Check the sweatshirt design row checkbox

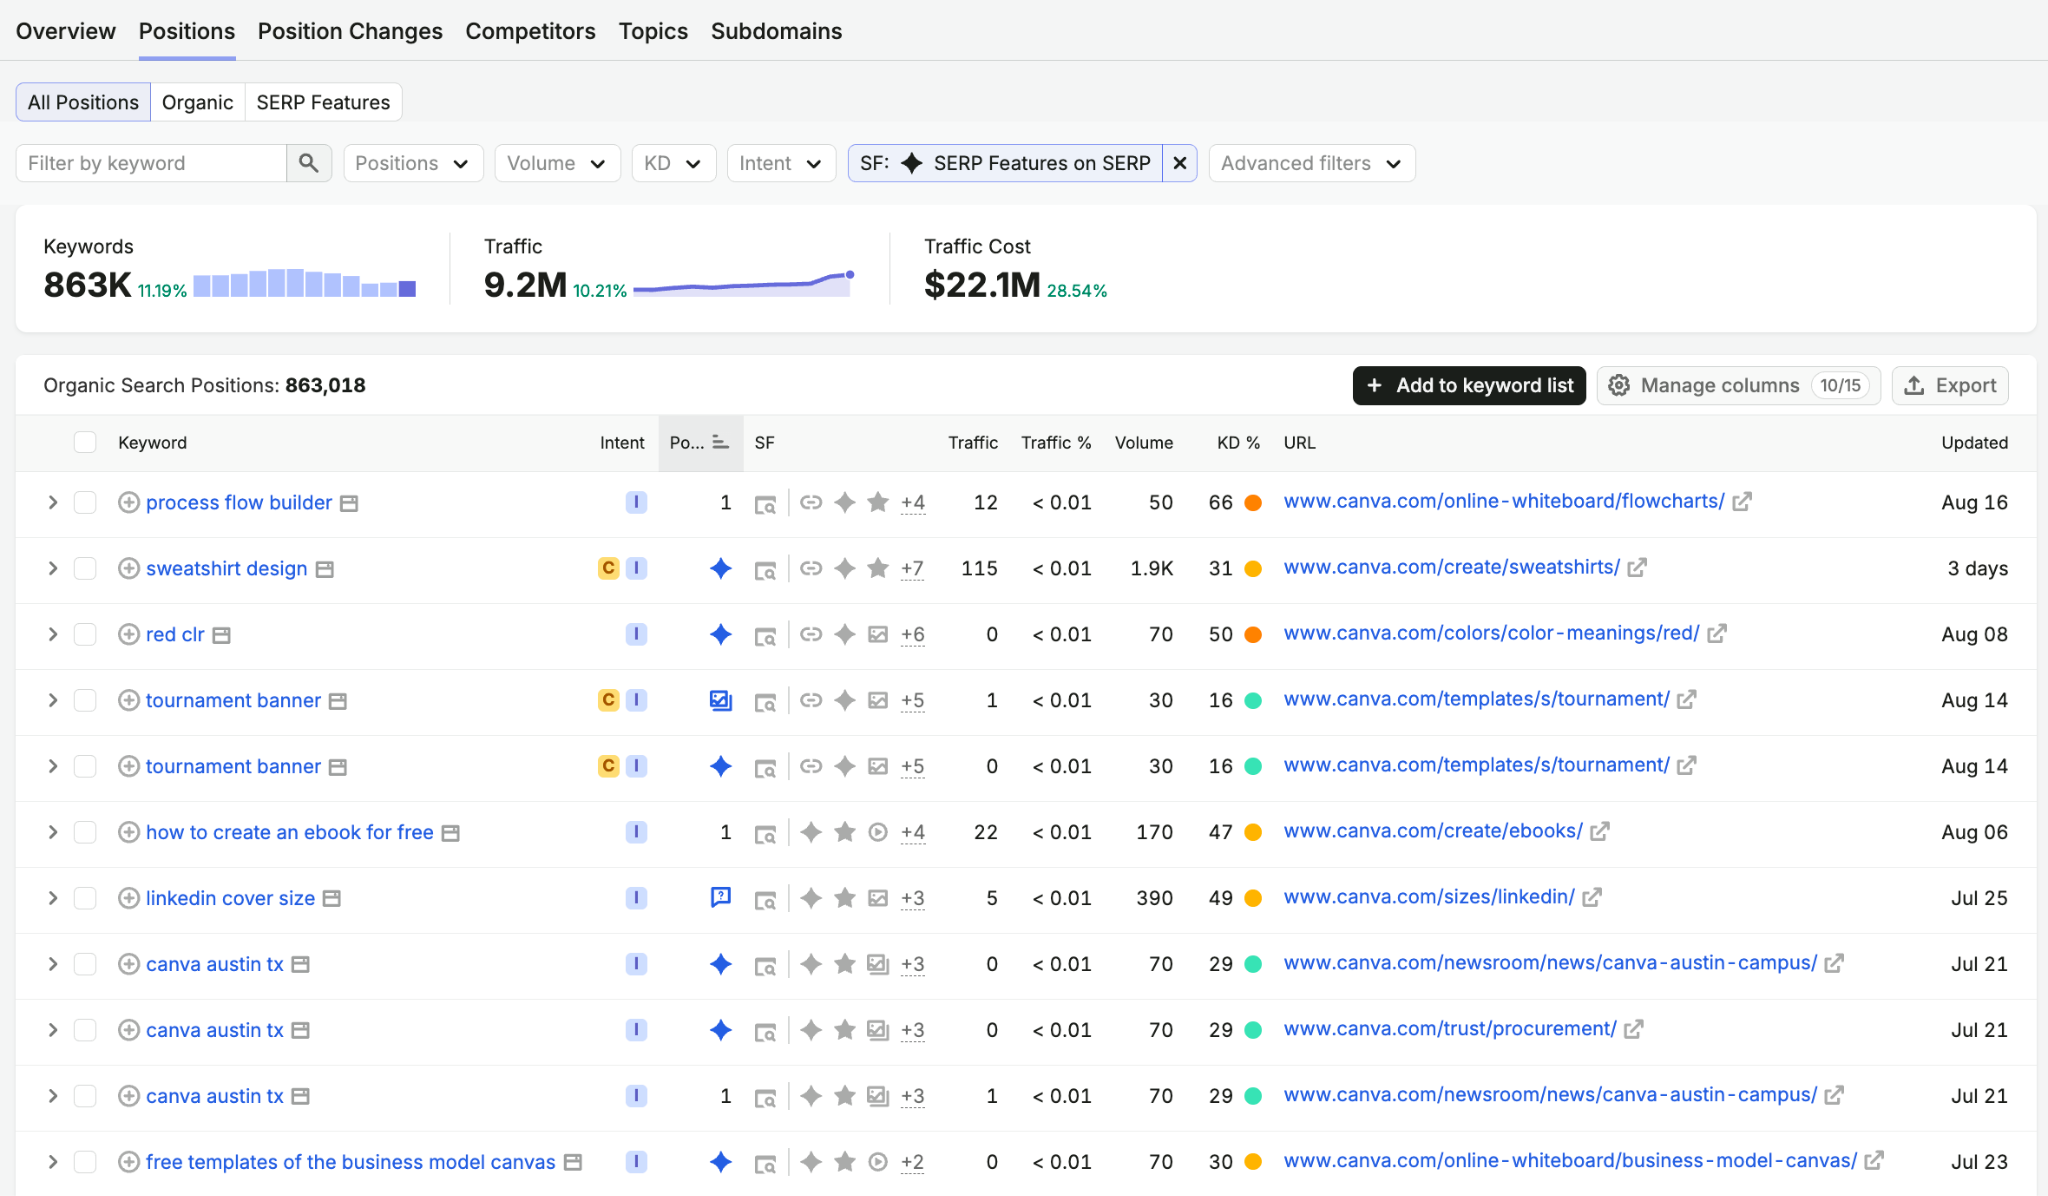(x=85, y=568)
